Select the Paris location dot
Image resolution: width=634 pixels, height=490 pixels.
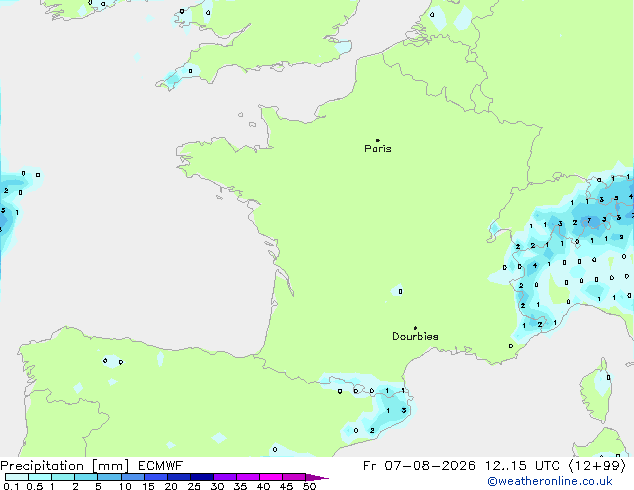click(x=378, y=140)
